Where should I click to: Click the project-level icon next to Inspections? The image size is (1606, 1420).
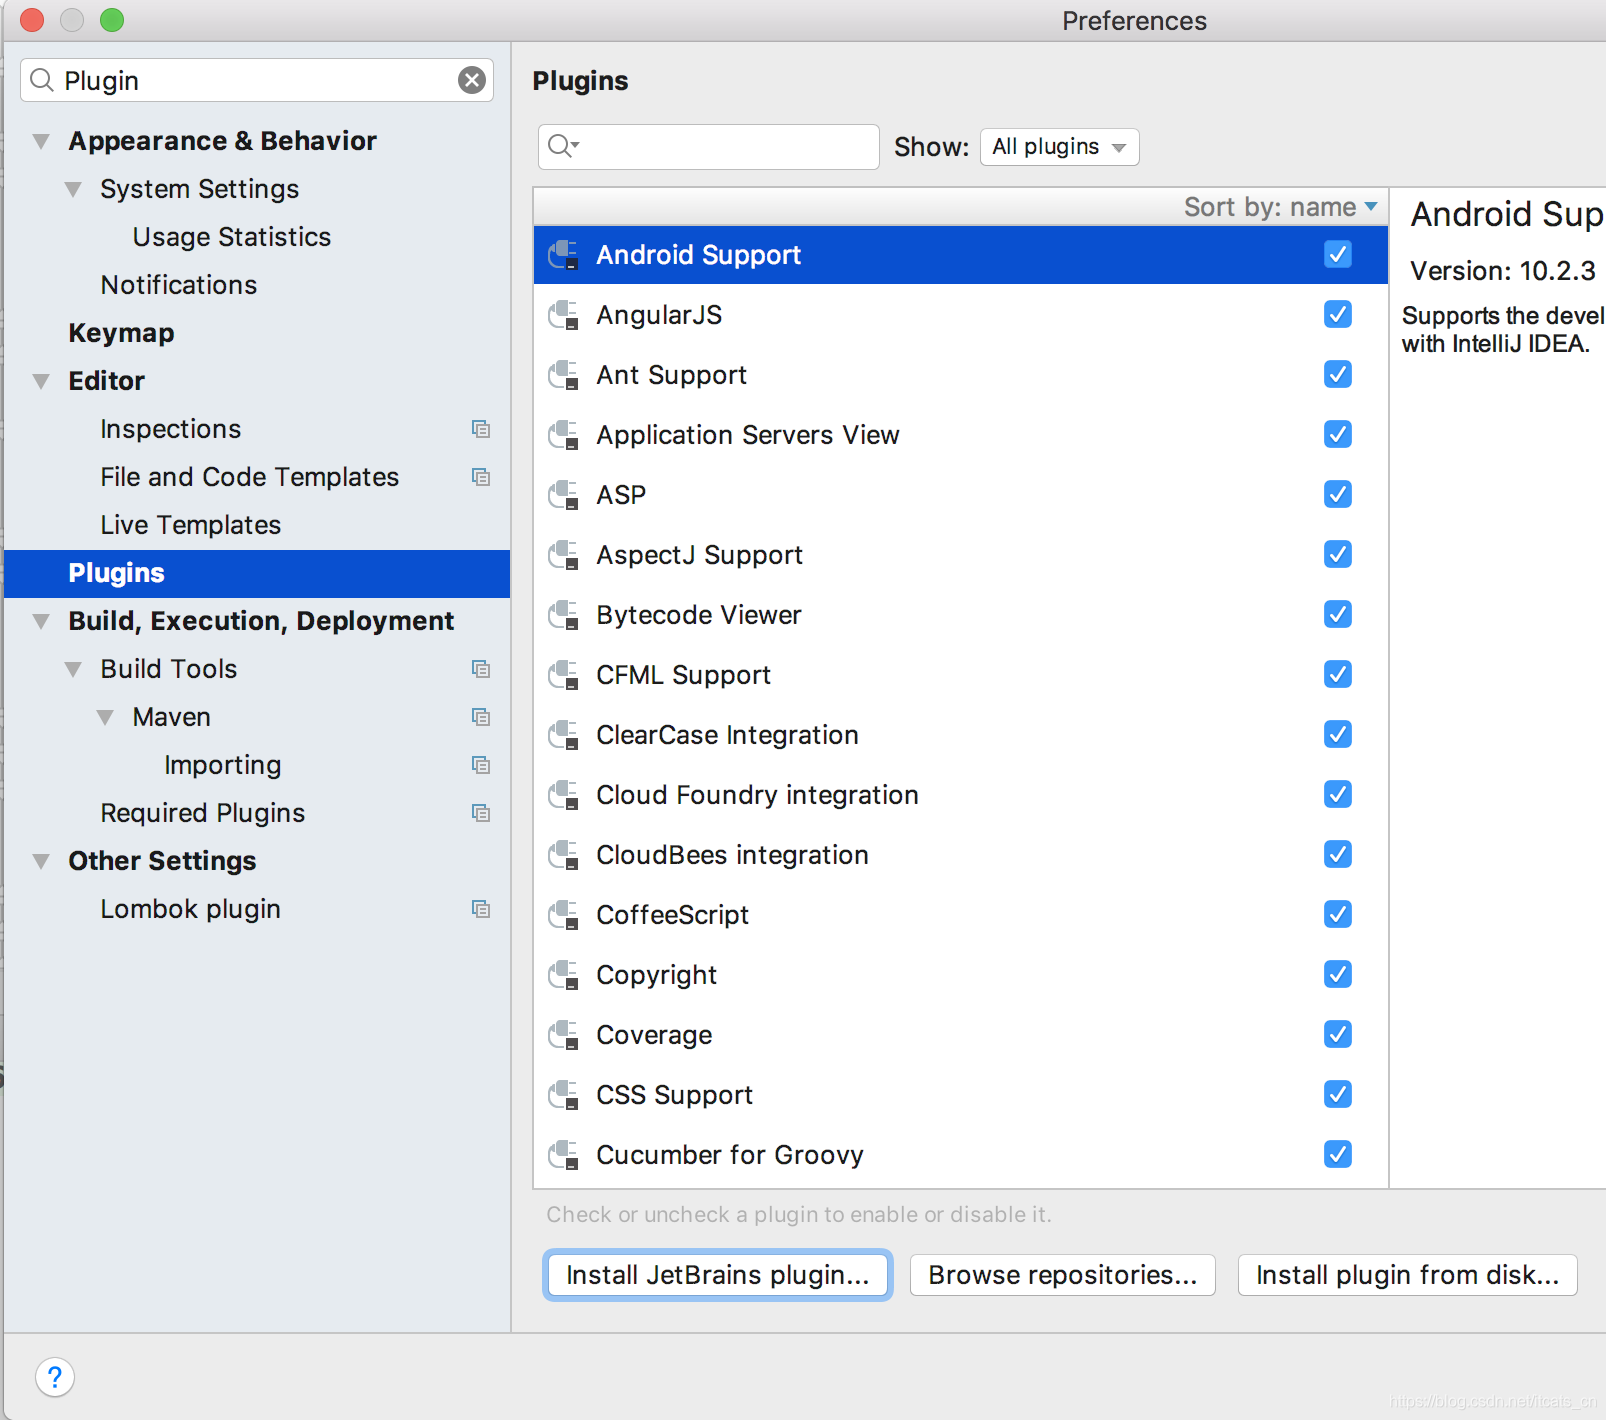coord(481,429)
